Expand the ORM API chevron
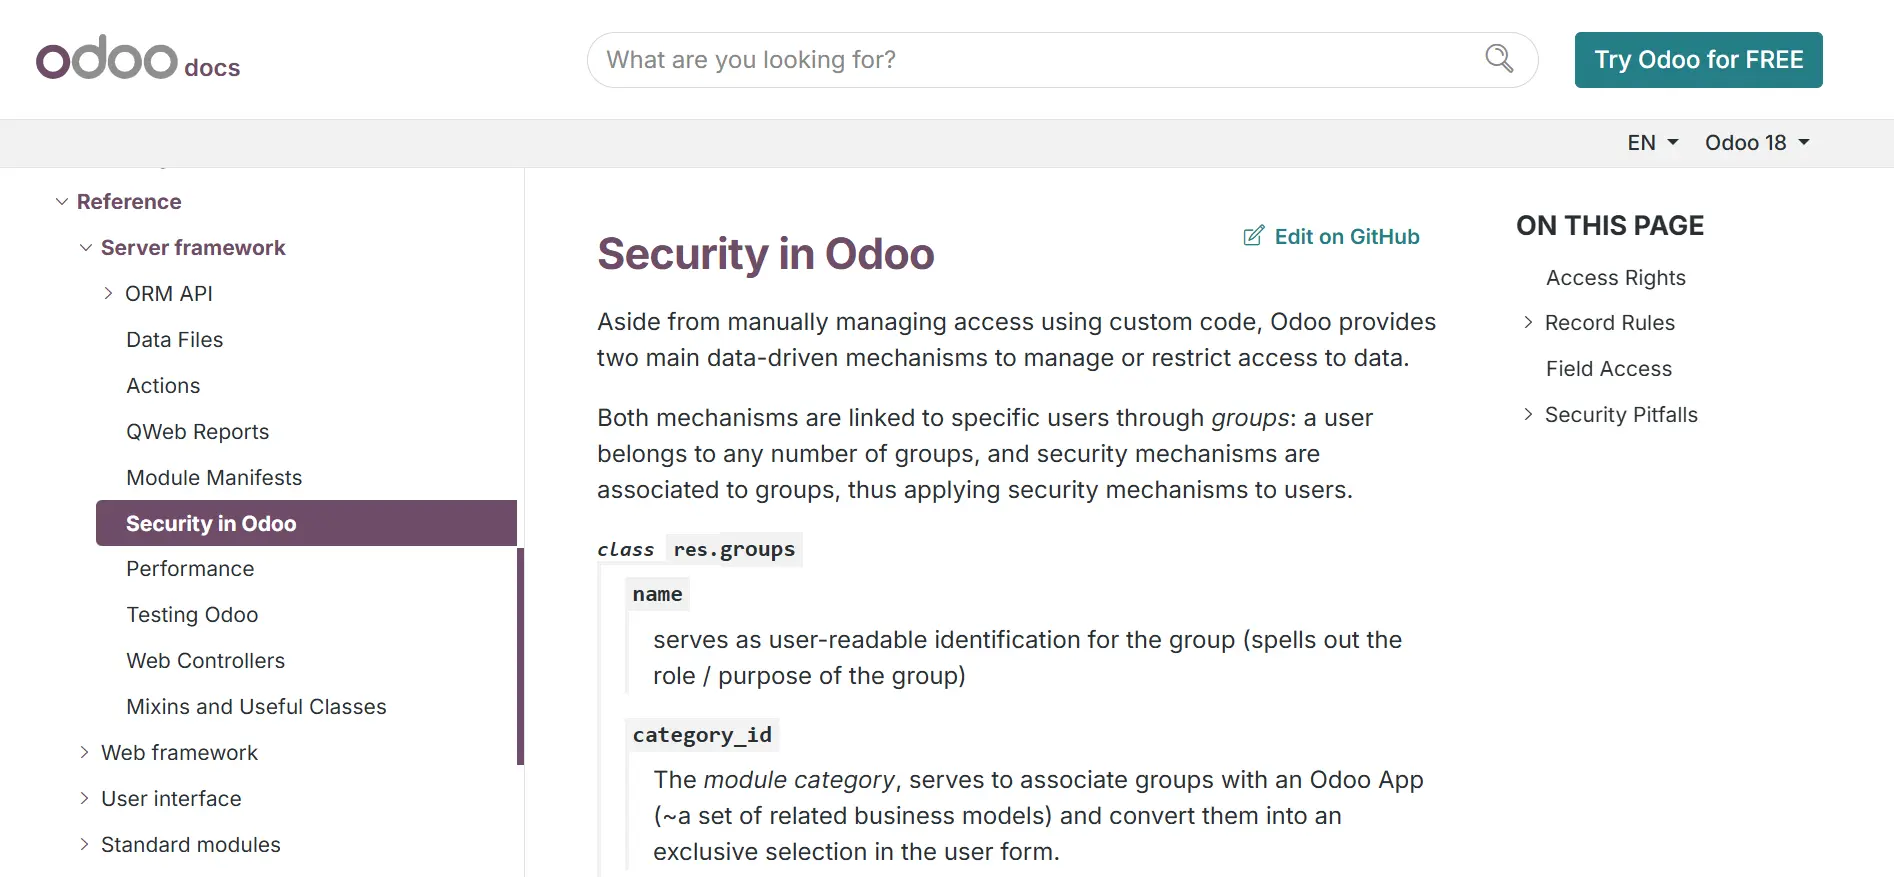 point(108,294)
